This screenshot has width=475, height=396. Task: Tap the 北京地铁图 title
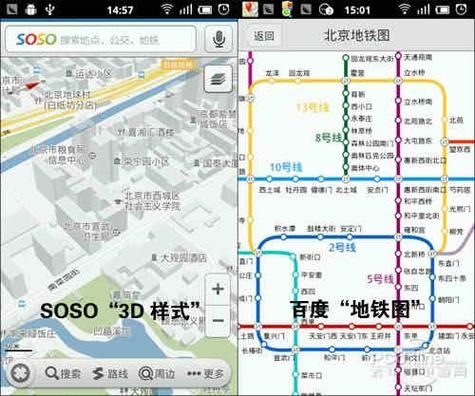(x=357, y=35)
